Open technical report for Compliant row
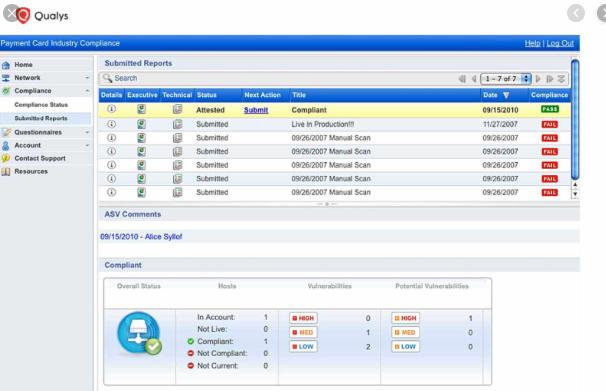 [177, 109]
